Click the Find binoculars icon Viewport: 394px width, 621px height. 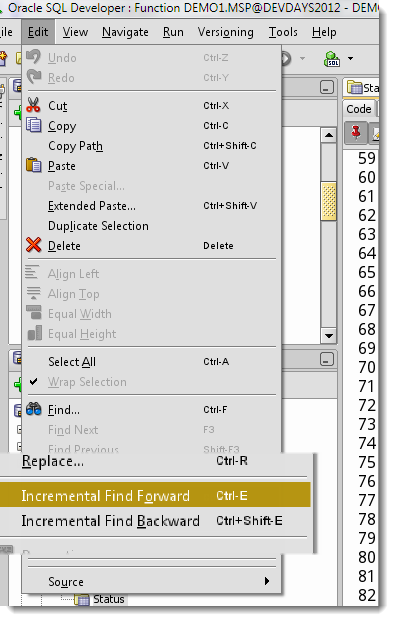(x=33, y=409)
